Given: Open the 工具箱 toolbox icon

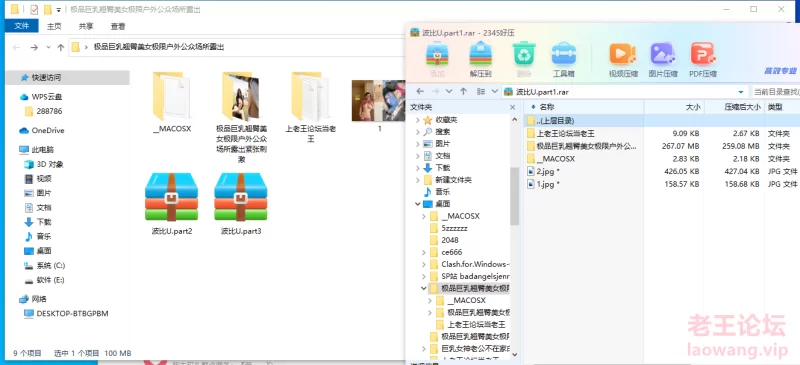Looking at the screenshot, I should (x=564, y=59).
